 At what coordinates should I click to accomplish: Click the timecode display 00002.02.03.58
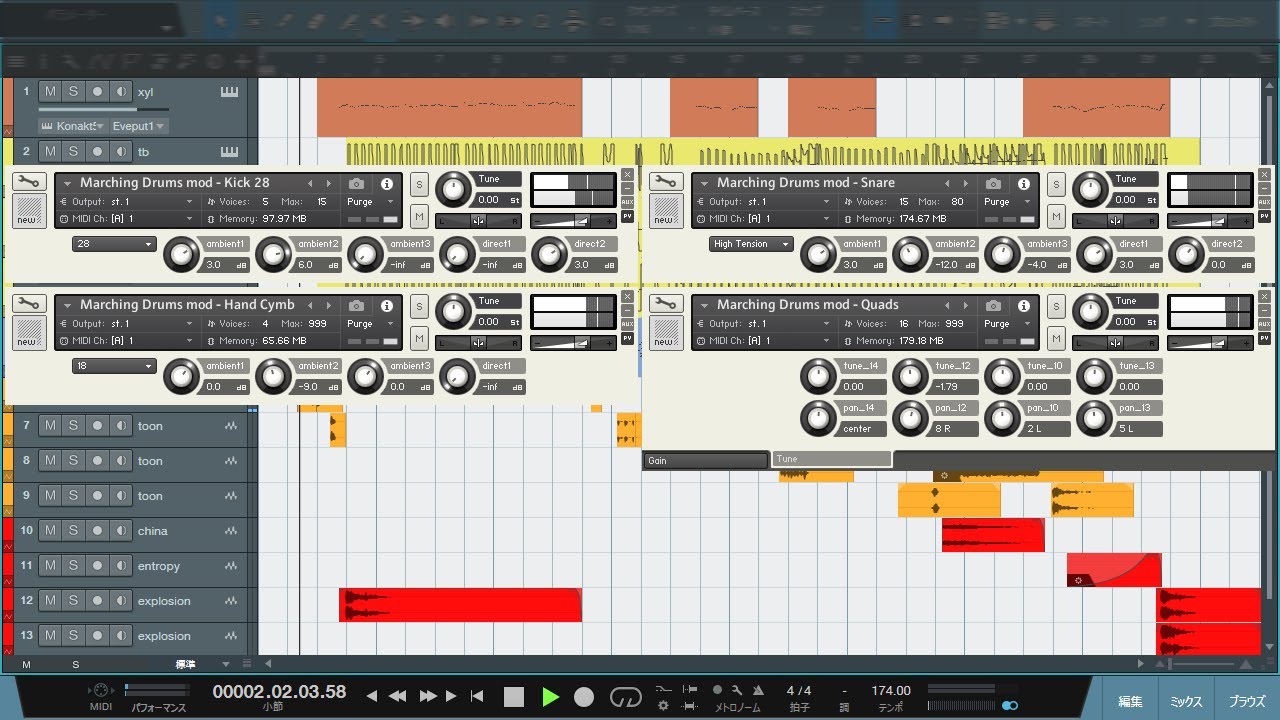pos(279,691)
